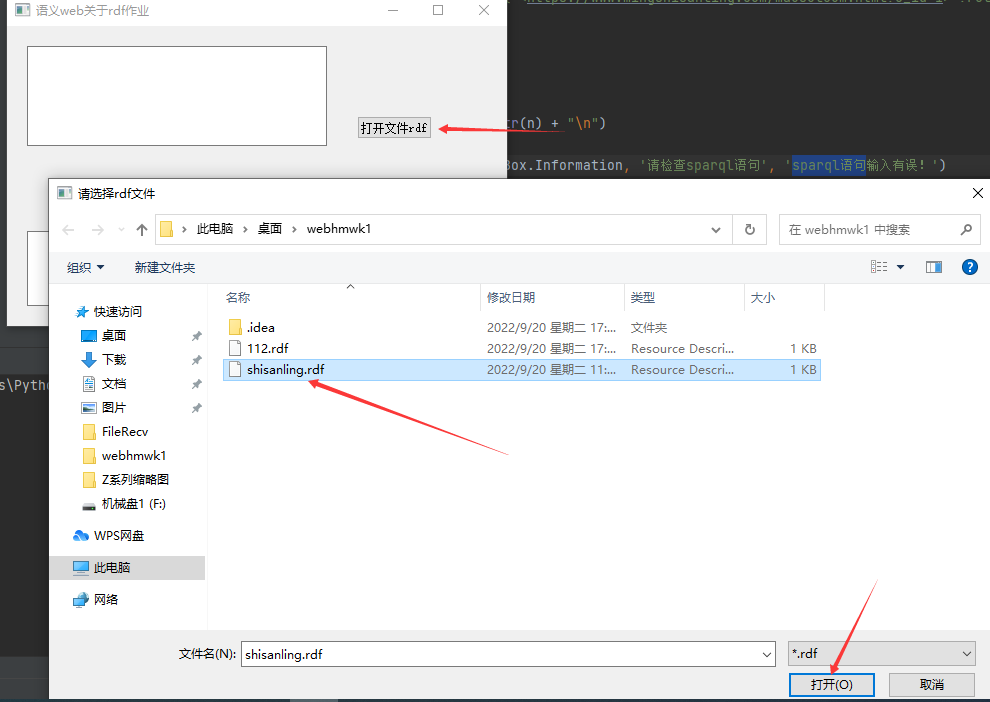This screenshot has height=702, width=990.
Task: Click the 2022/9/20 date of 112.rdf
Action: (x=551, y=348)
